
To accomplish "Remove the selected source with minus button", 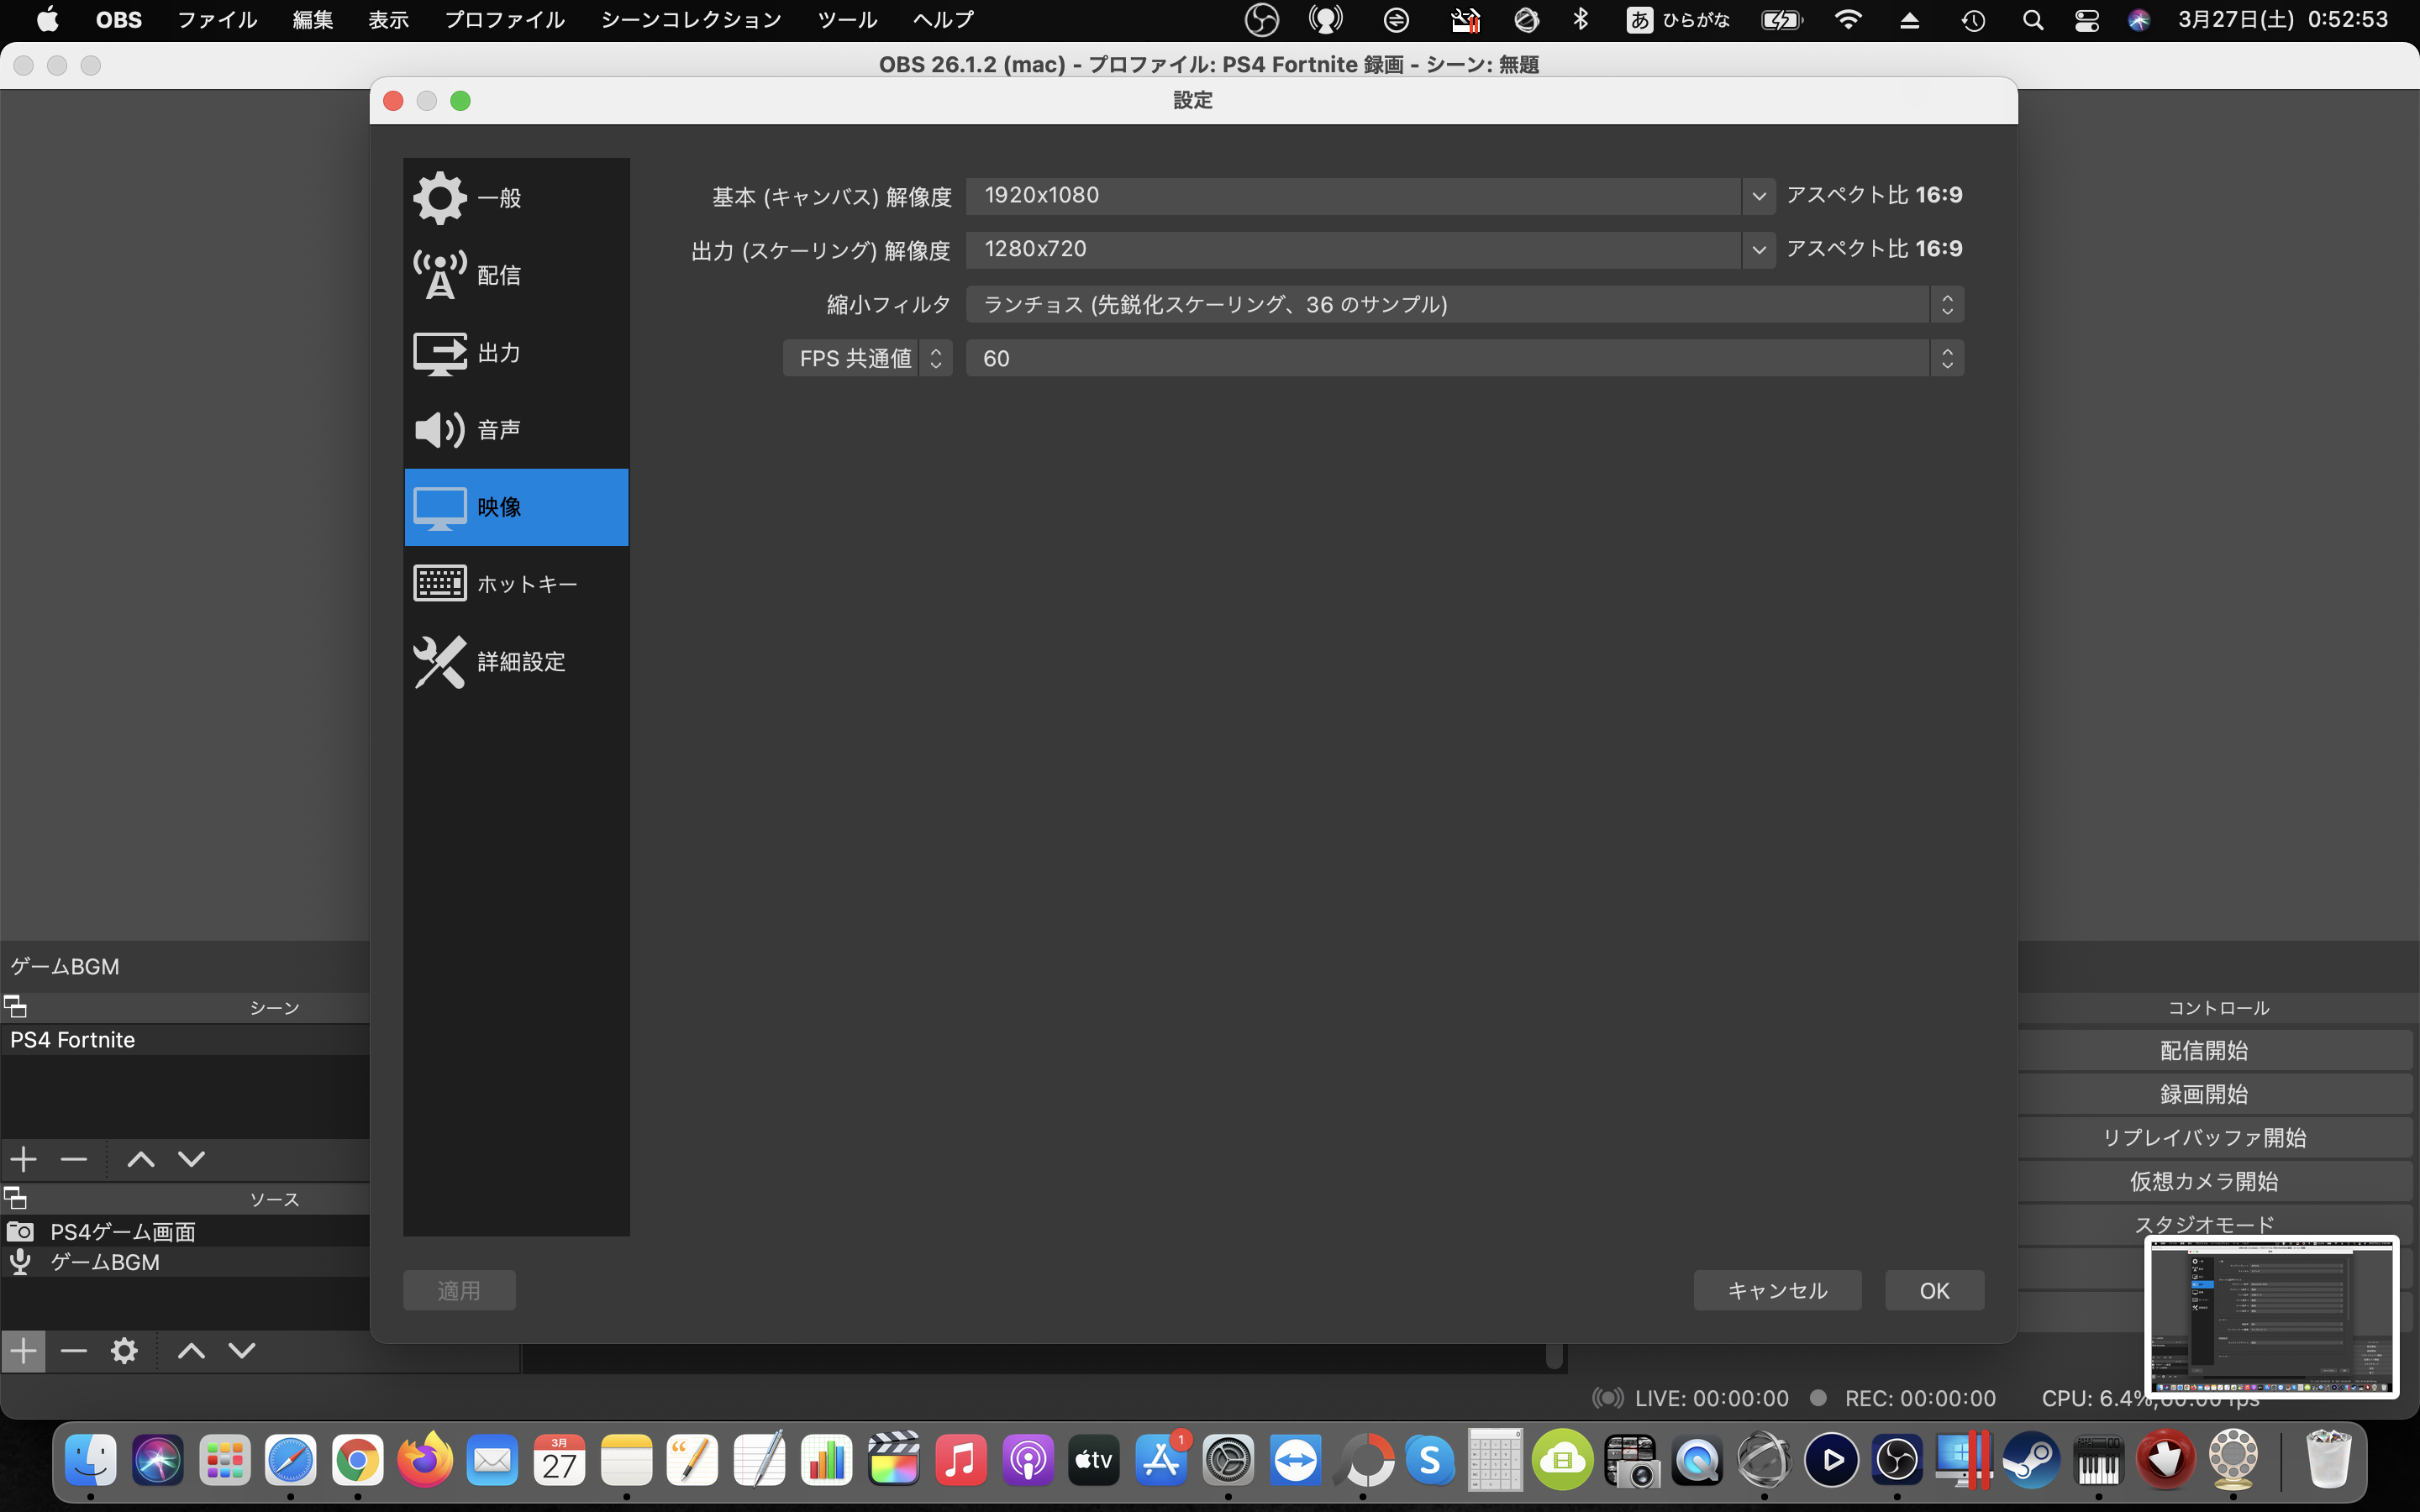I will pyautogui.click(x=74, y=1351).
